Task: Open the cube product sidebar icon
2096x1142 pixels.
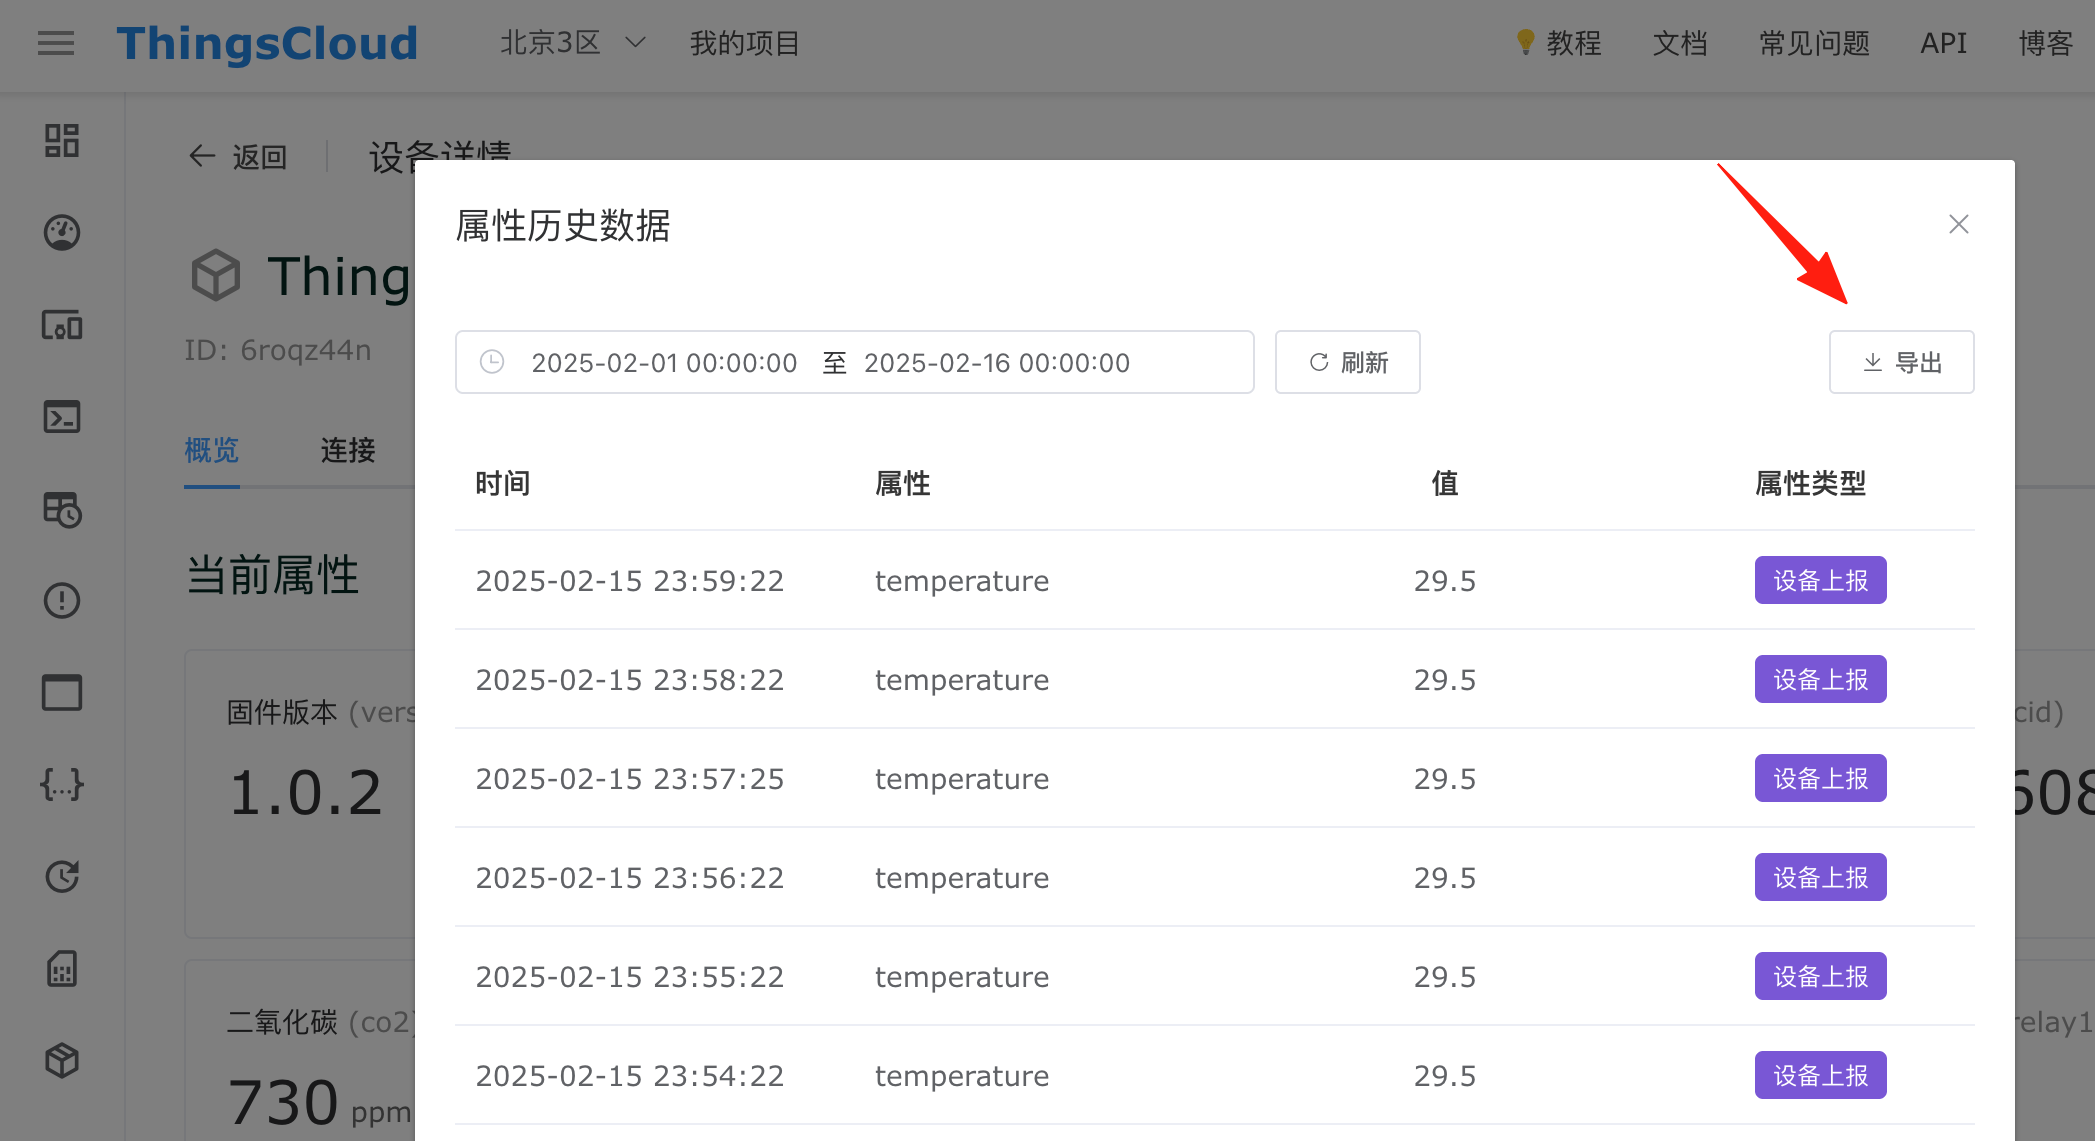Action: (62, 1060)
